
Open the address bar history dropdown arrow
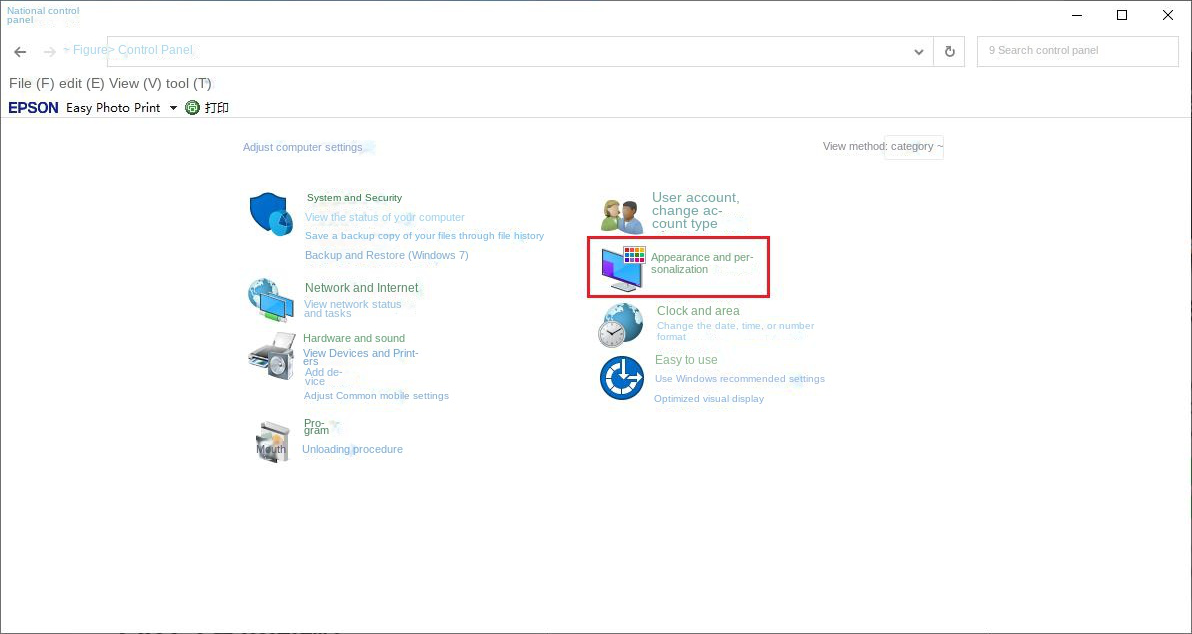tap(919, 52)
